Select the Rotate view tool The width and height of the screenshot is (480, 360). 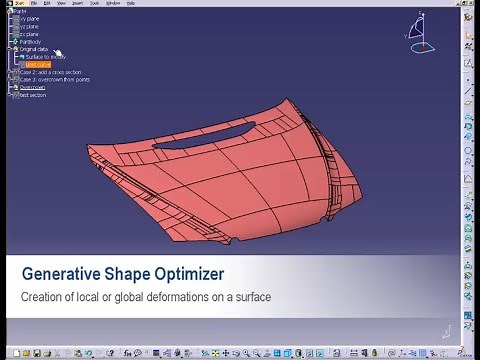tap(236, 353)
